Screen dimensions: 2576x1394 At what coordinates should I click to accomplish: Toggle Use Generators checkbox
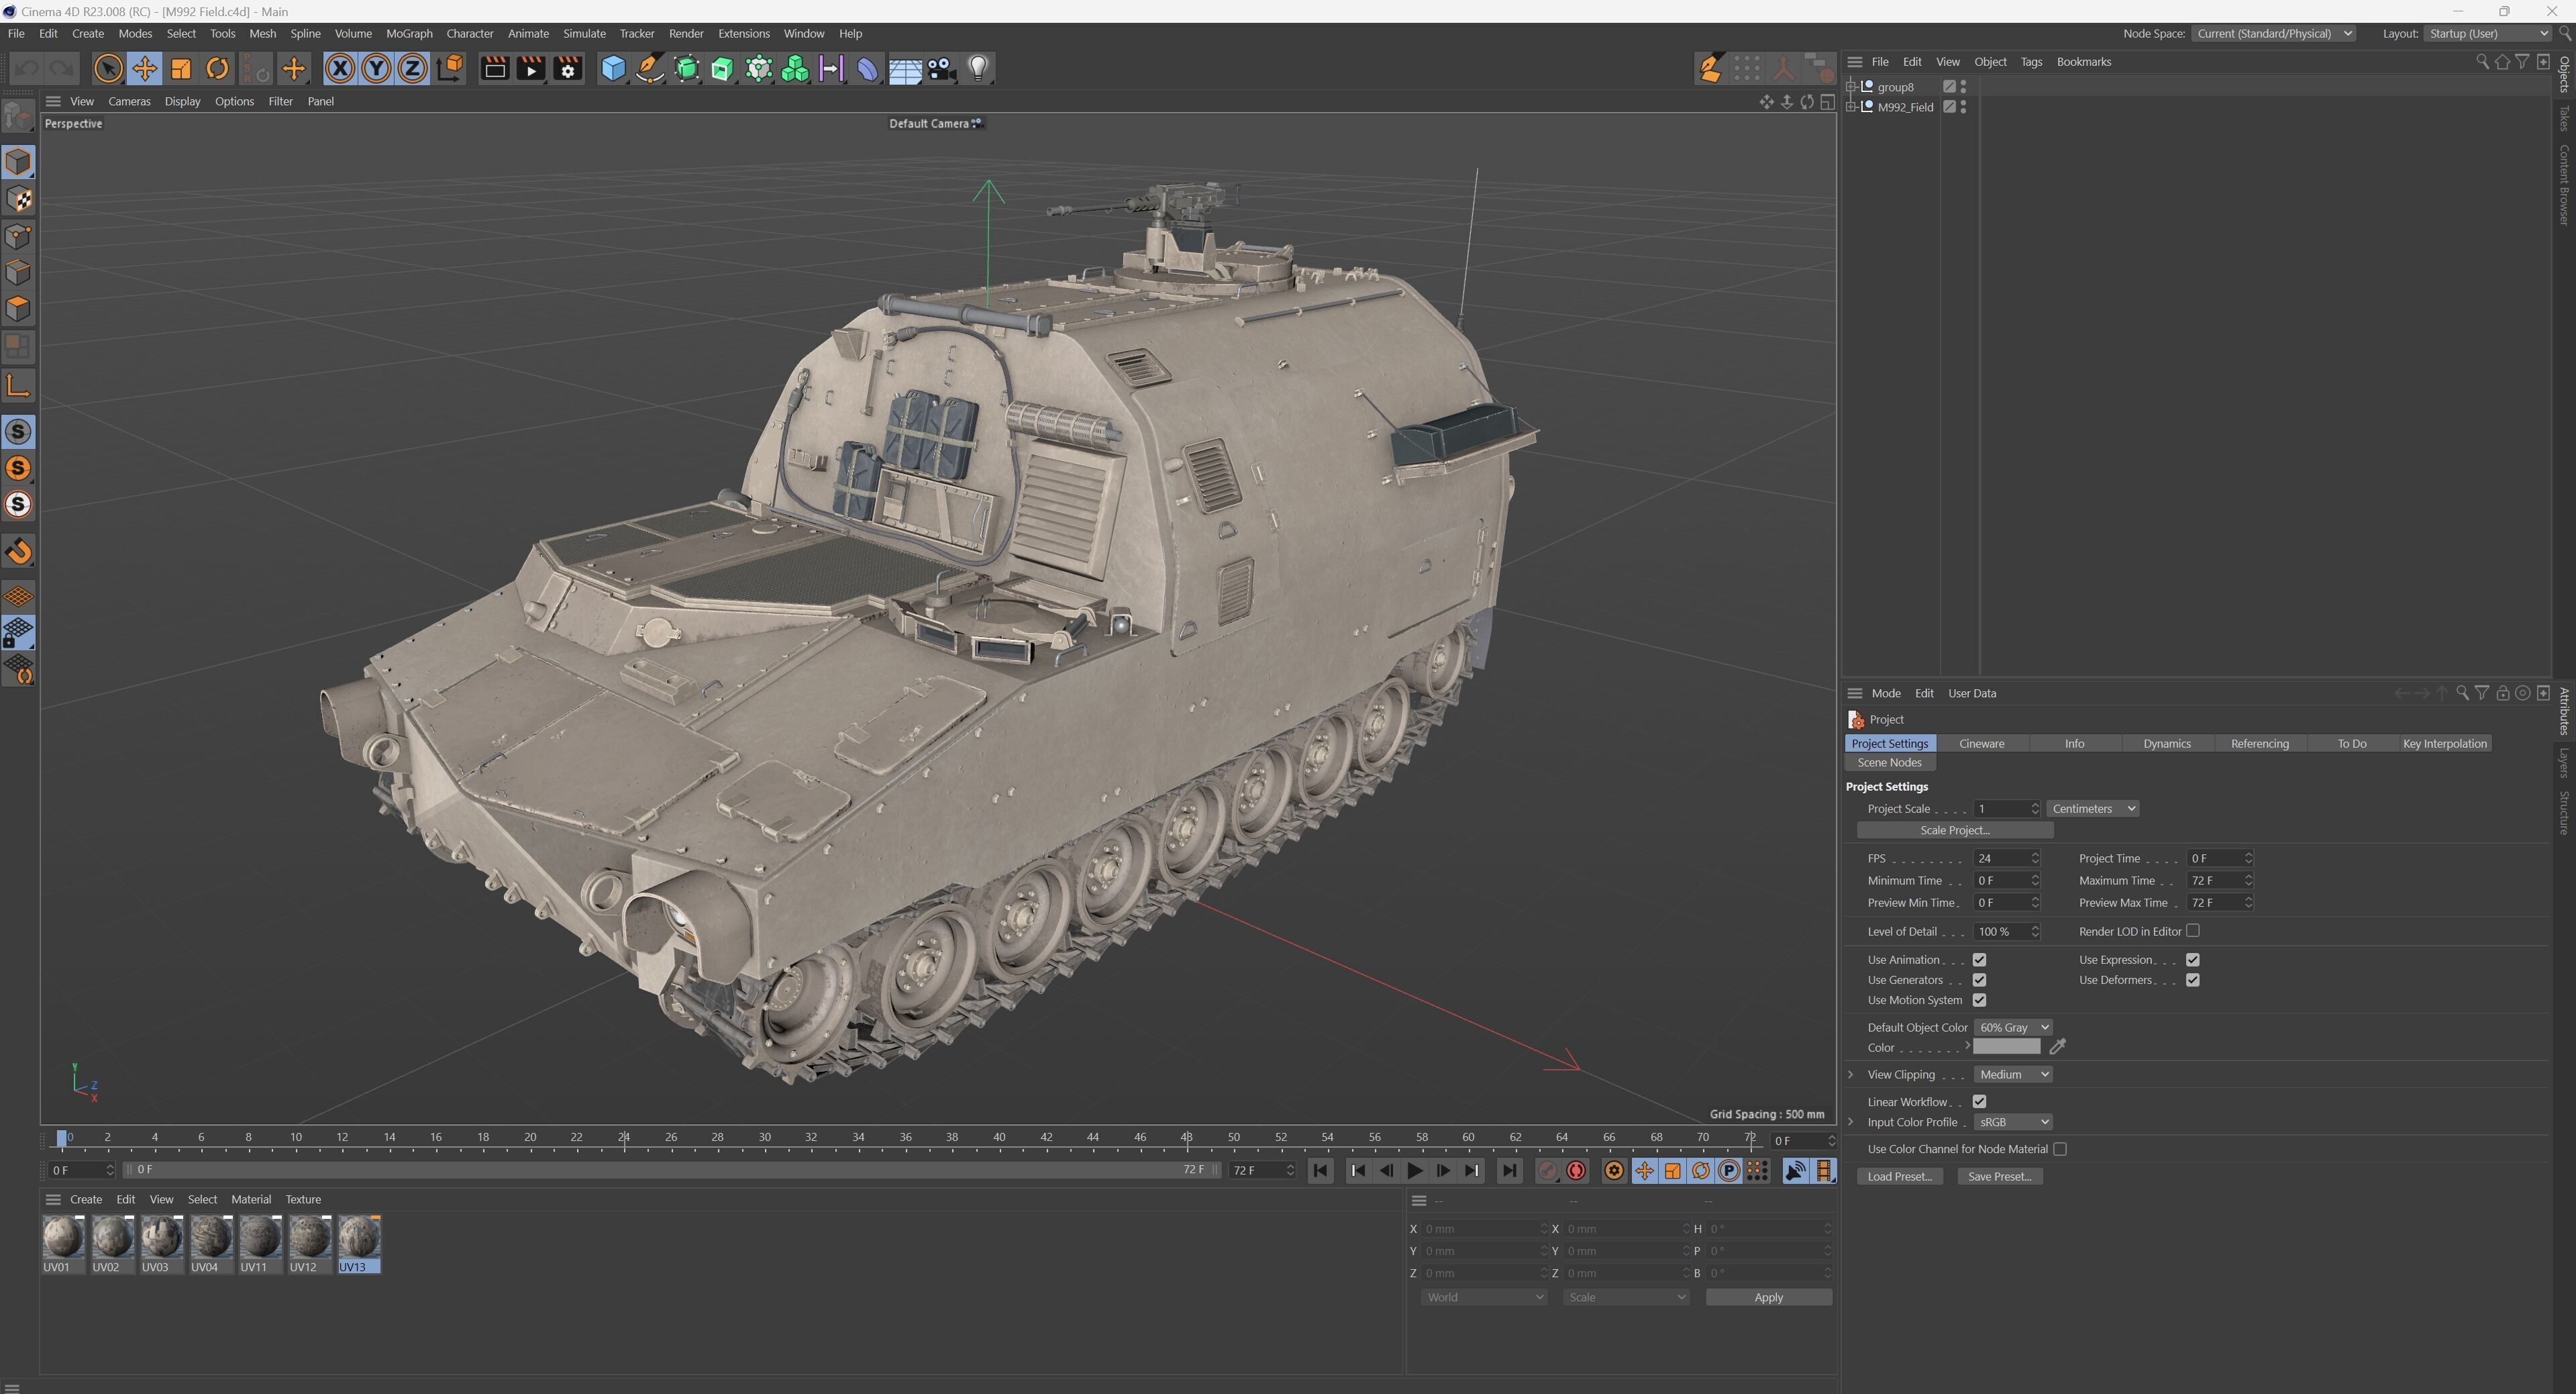1979,980
